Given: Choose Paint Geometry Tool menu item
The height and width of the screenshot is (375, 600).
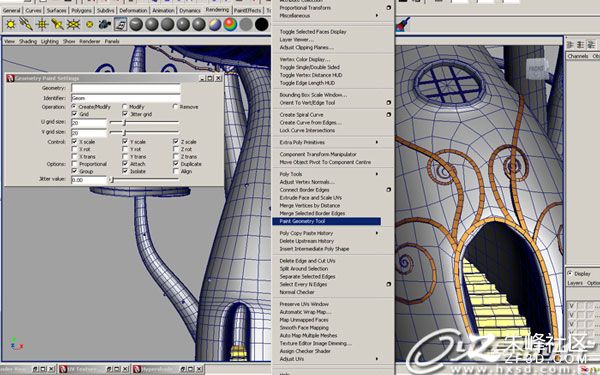Looking at the screenshot, I should click(x=326, y=221).
